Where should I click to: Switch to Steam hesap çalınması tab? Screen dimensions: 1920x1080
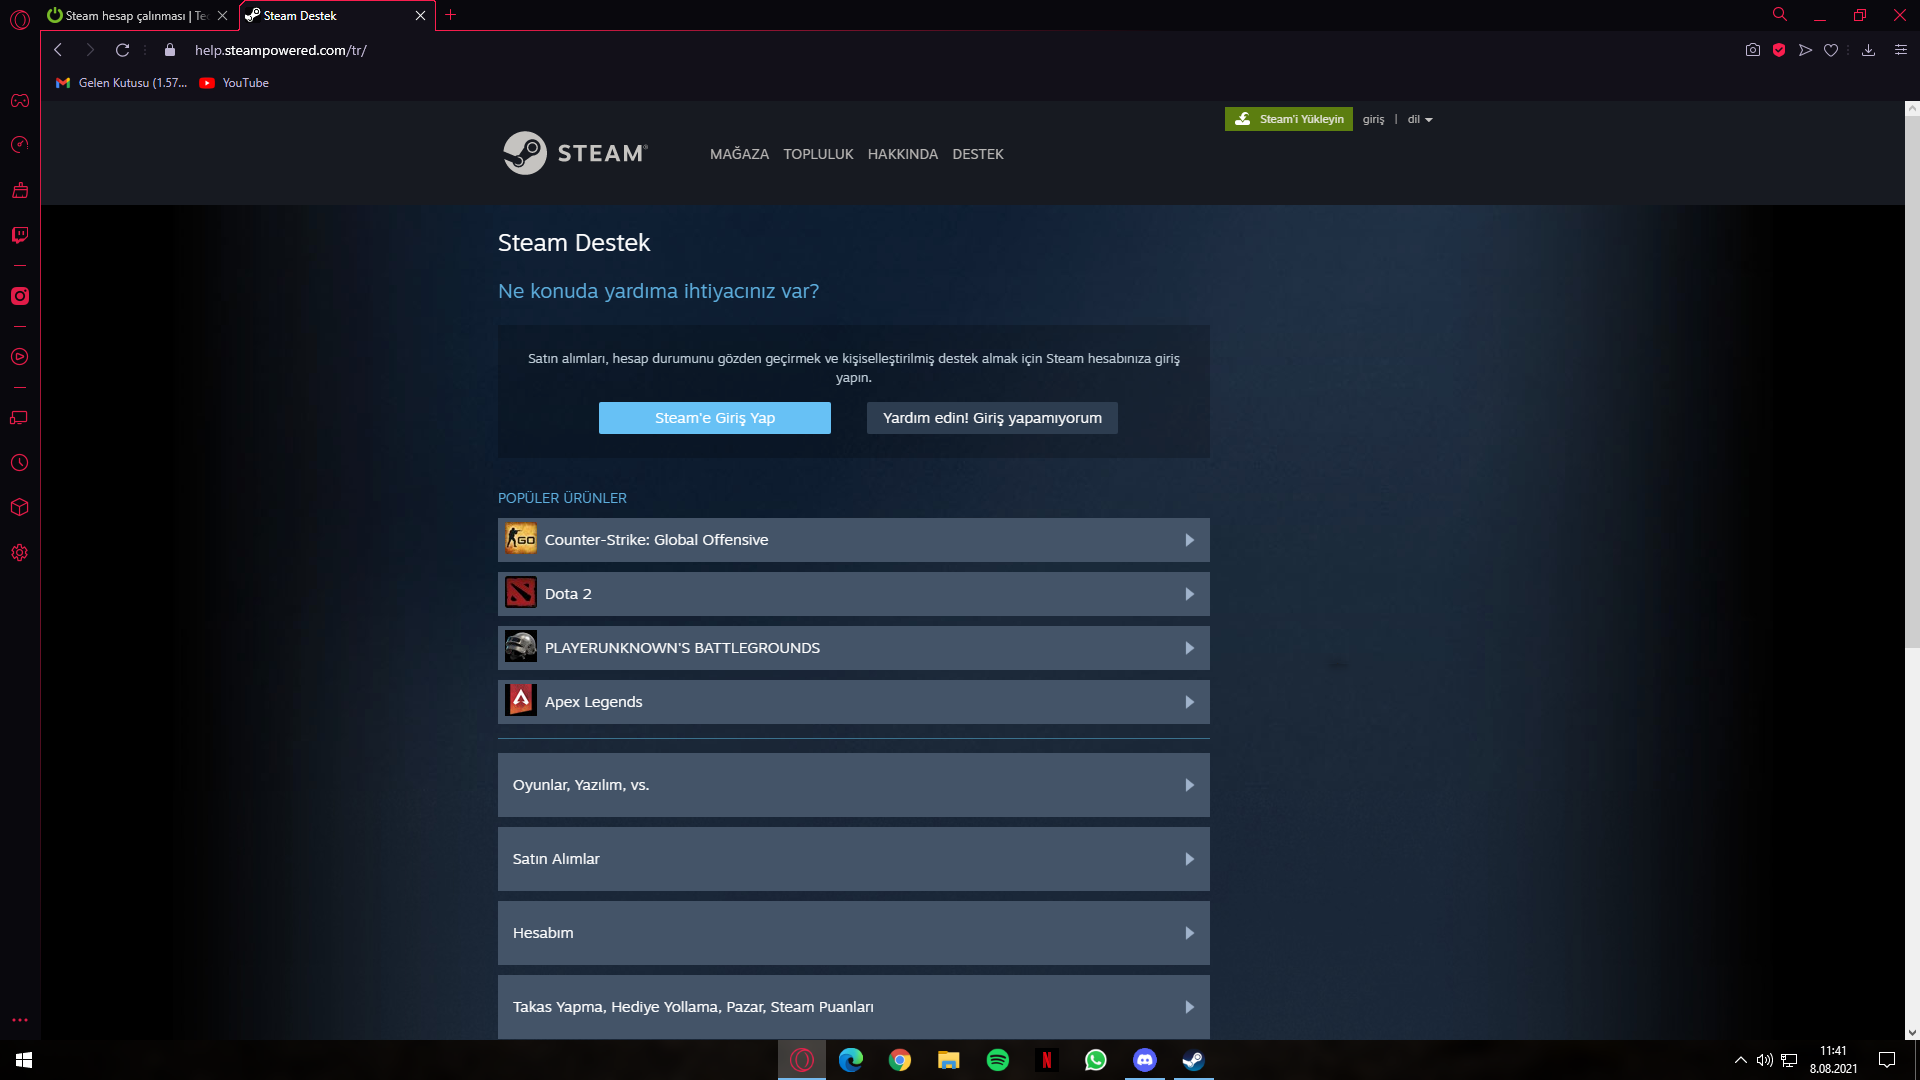135,16
